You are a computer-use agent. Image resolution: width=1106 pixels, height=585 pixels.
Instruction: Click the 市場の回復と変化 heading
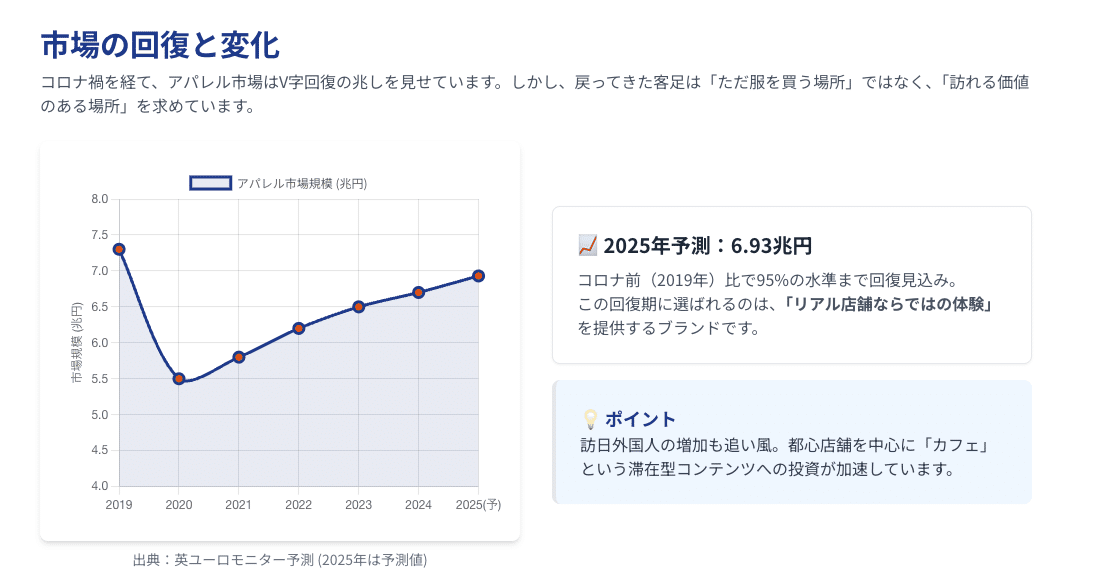coord(160,46)
